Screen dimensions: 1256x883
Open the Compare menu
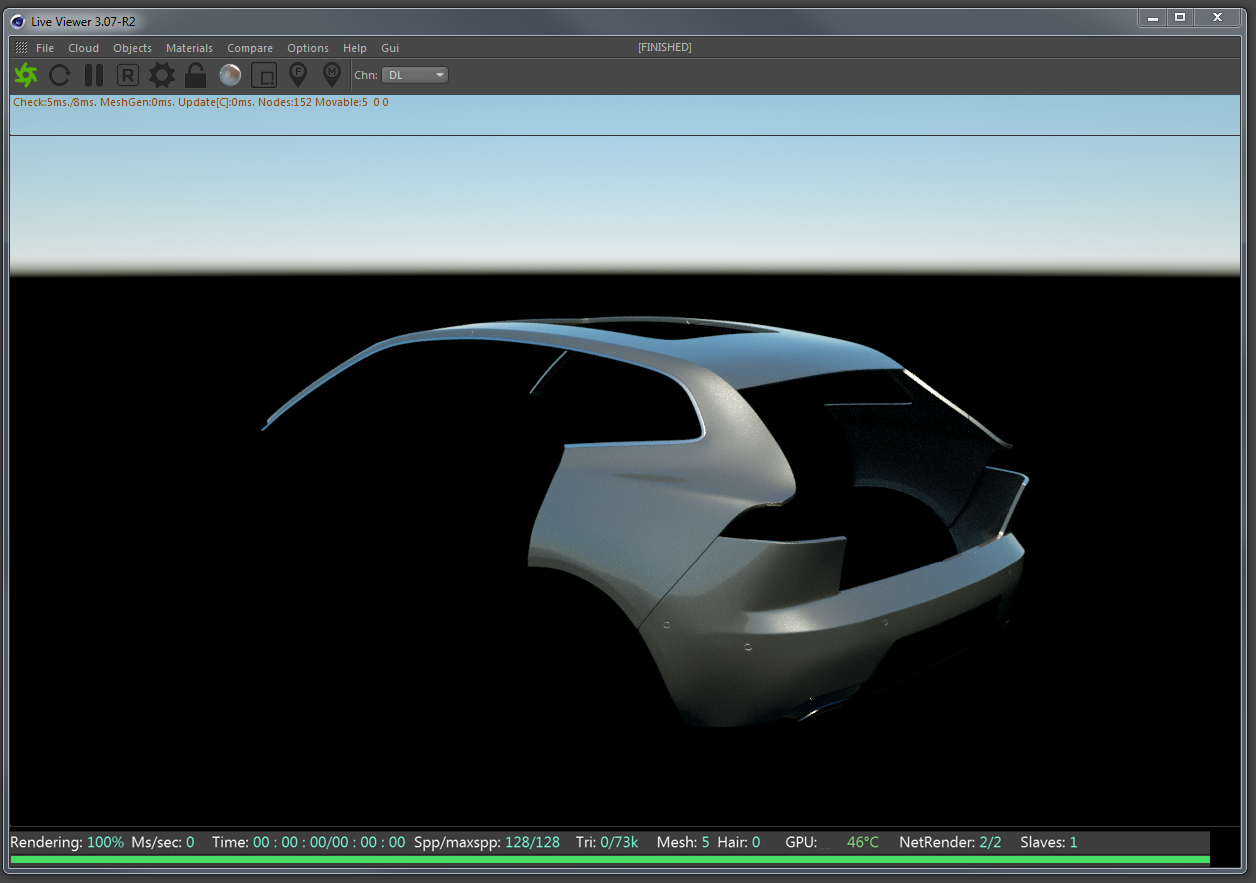(250, 48)
